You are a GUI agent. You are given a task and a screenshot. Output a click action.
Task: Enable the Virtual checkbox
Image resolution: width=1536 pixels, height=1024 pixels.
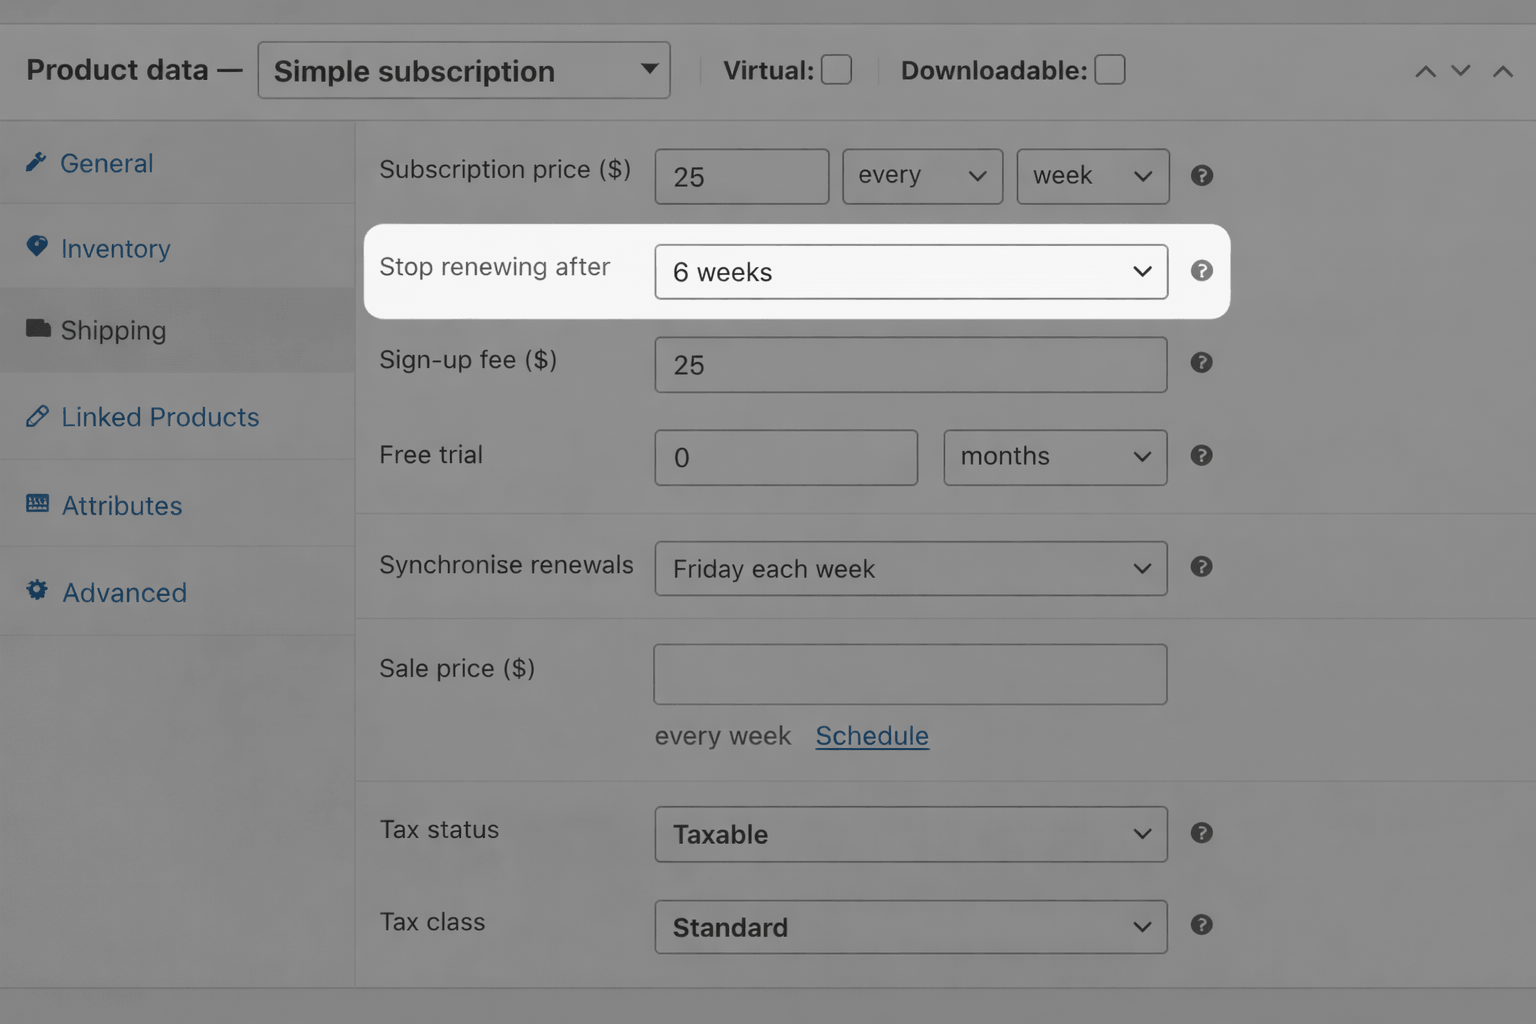coord(836,69)
